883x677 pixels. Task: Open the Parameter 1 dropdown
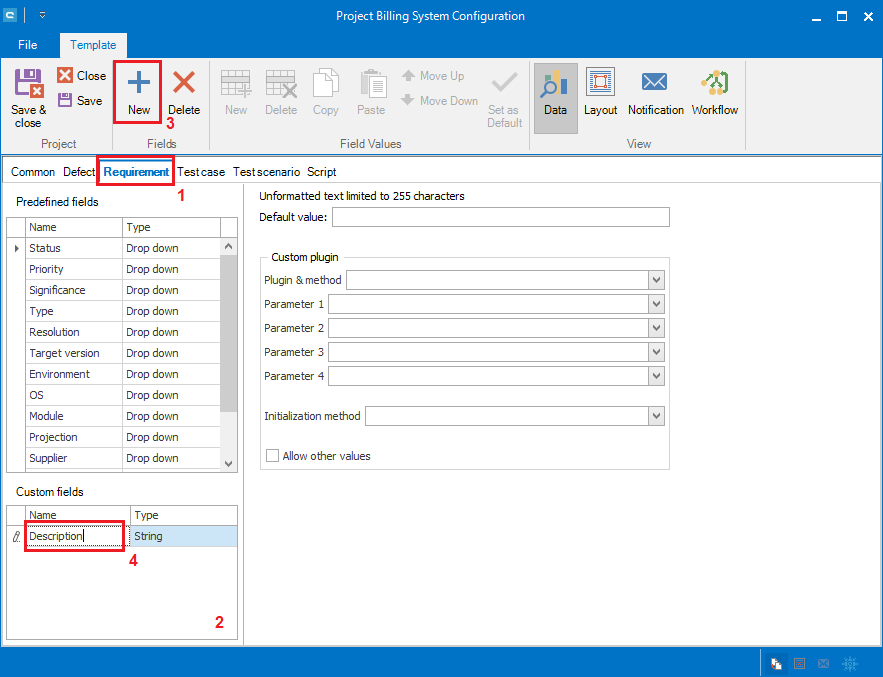(656, 304)
